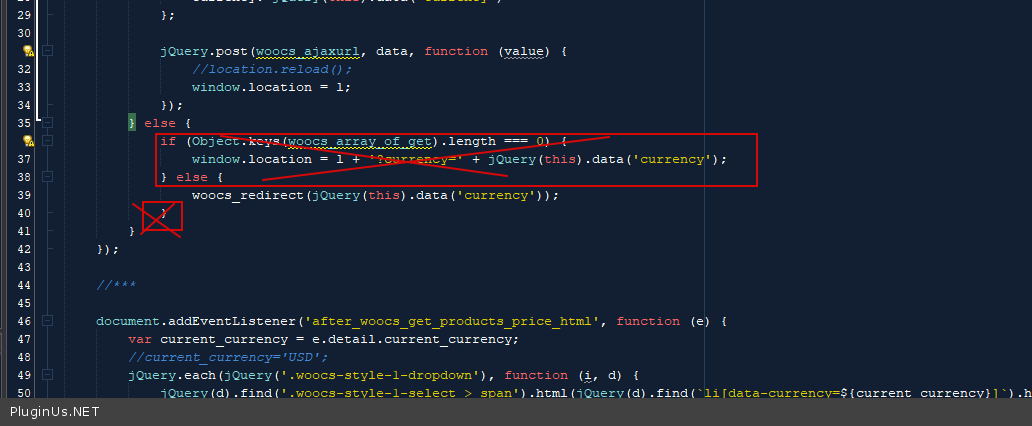The width and height of the screenshot is (1032, 426).
Task: Click the woocs_array_of_get identifier
Action: click(x=361, y=141)
